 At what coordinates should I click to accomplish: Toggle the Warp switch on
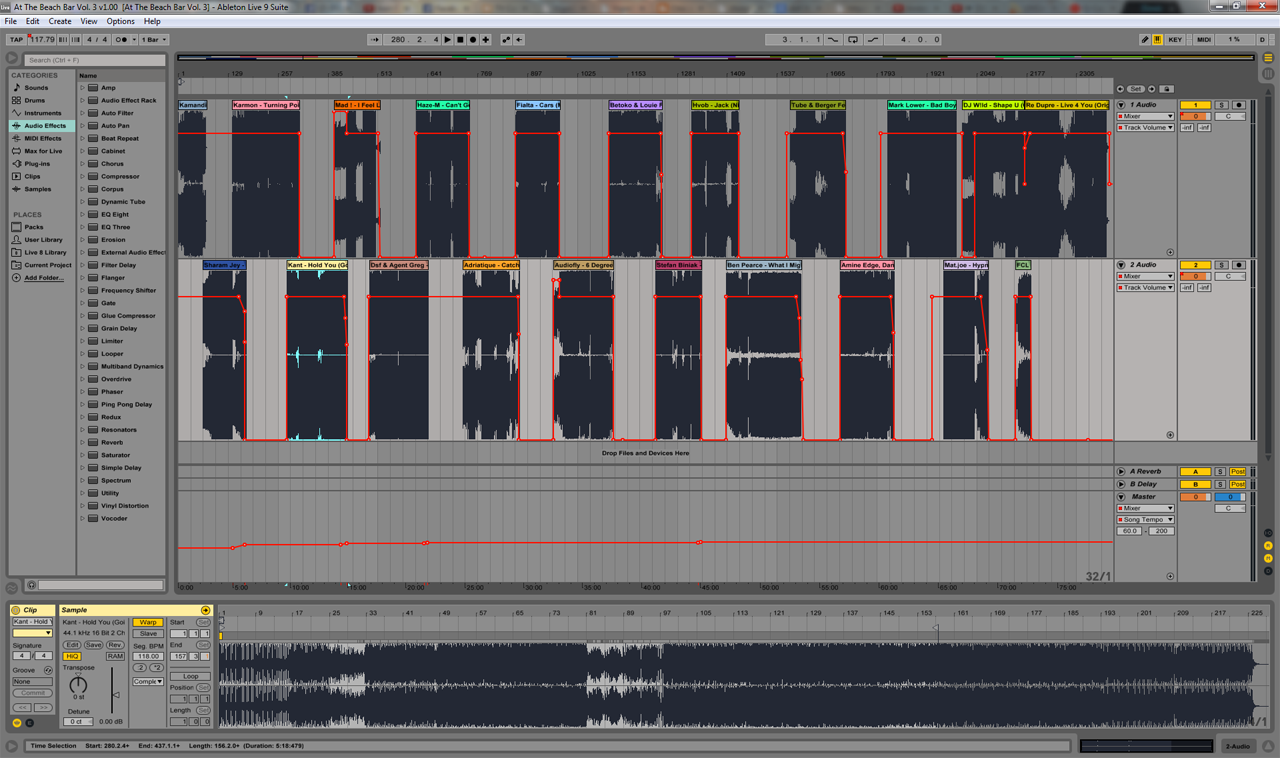(x=148, y=622)
